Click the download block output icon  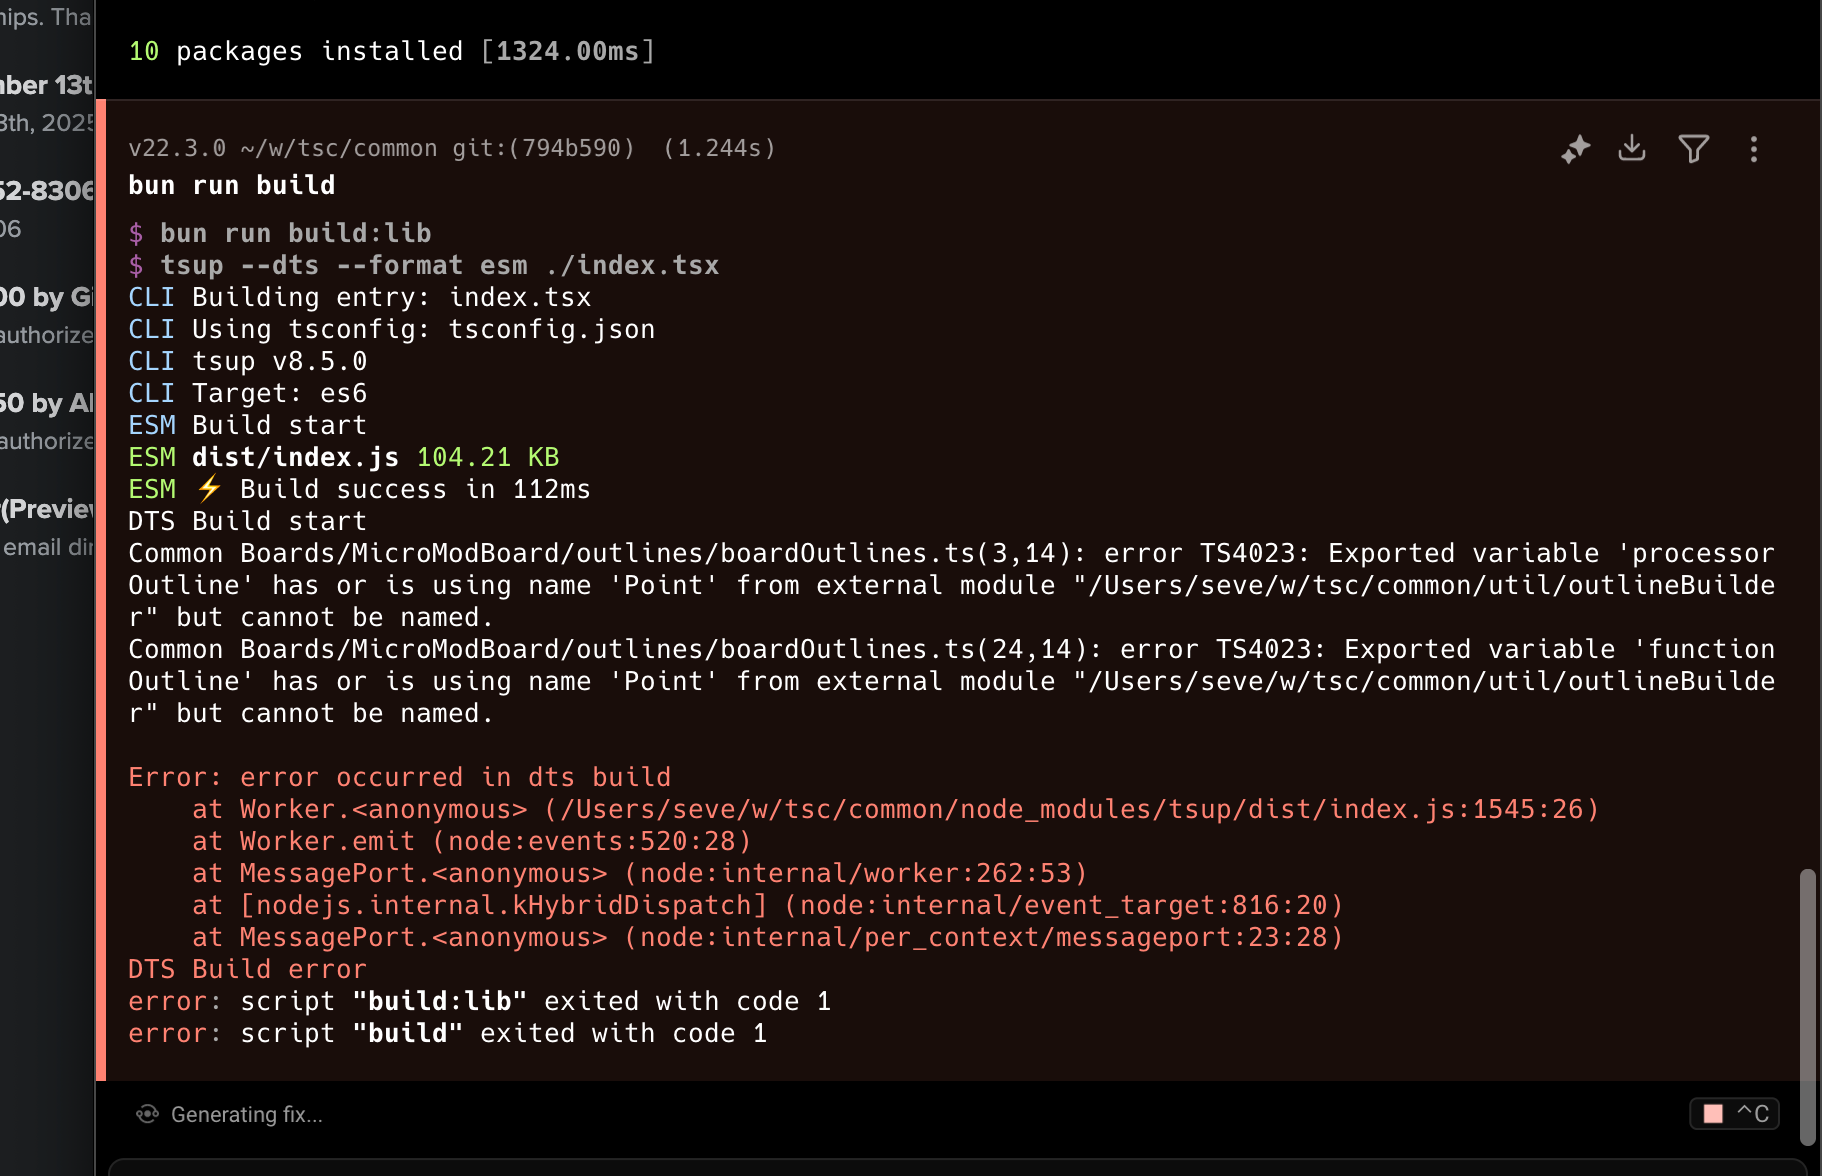[1632, 148]
